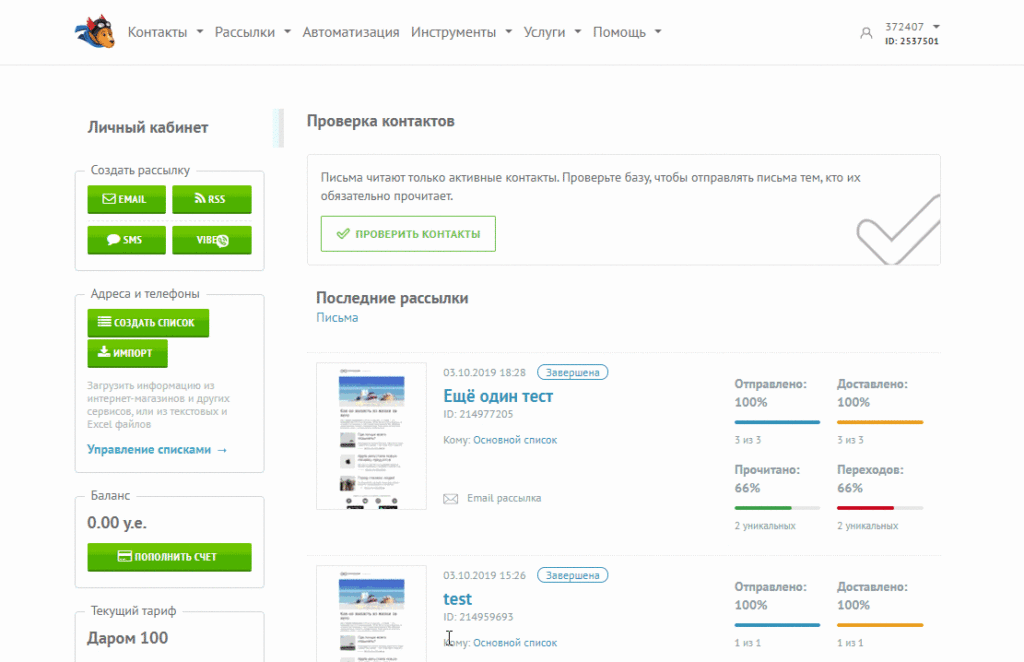The image size is (1024, 662).
Task: Open campaign Ещё один тест
Action: (x=498, y=396)
